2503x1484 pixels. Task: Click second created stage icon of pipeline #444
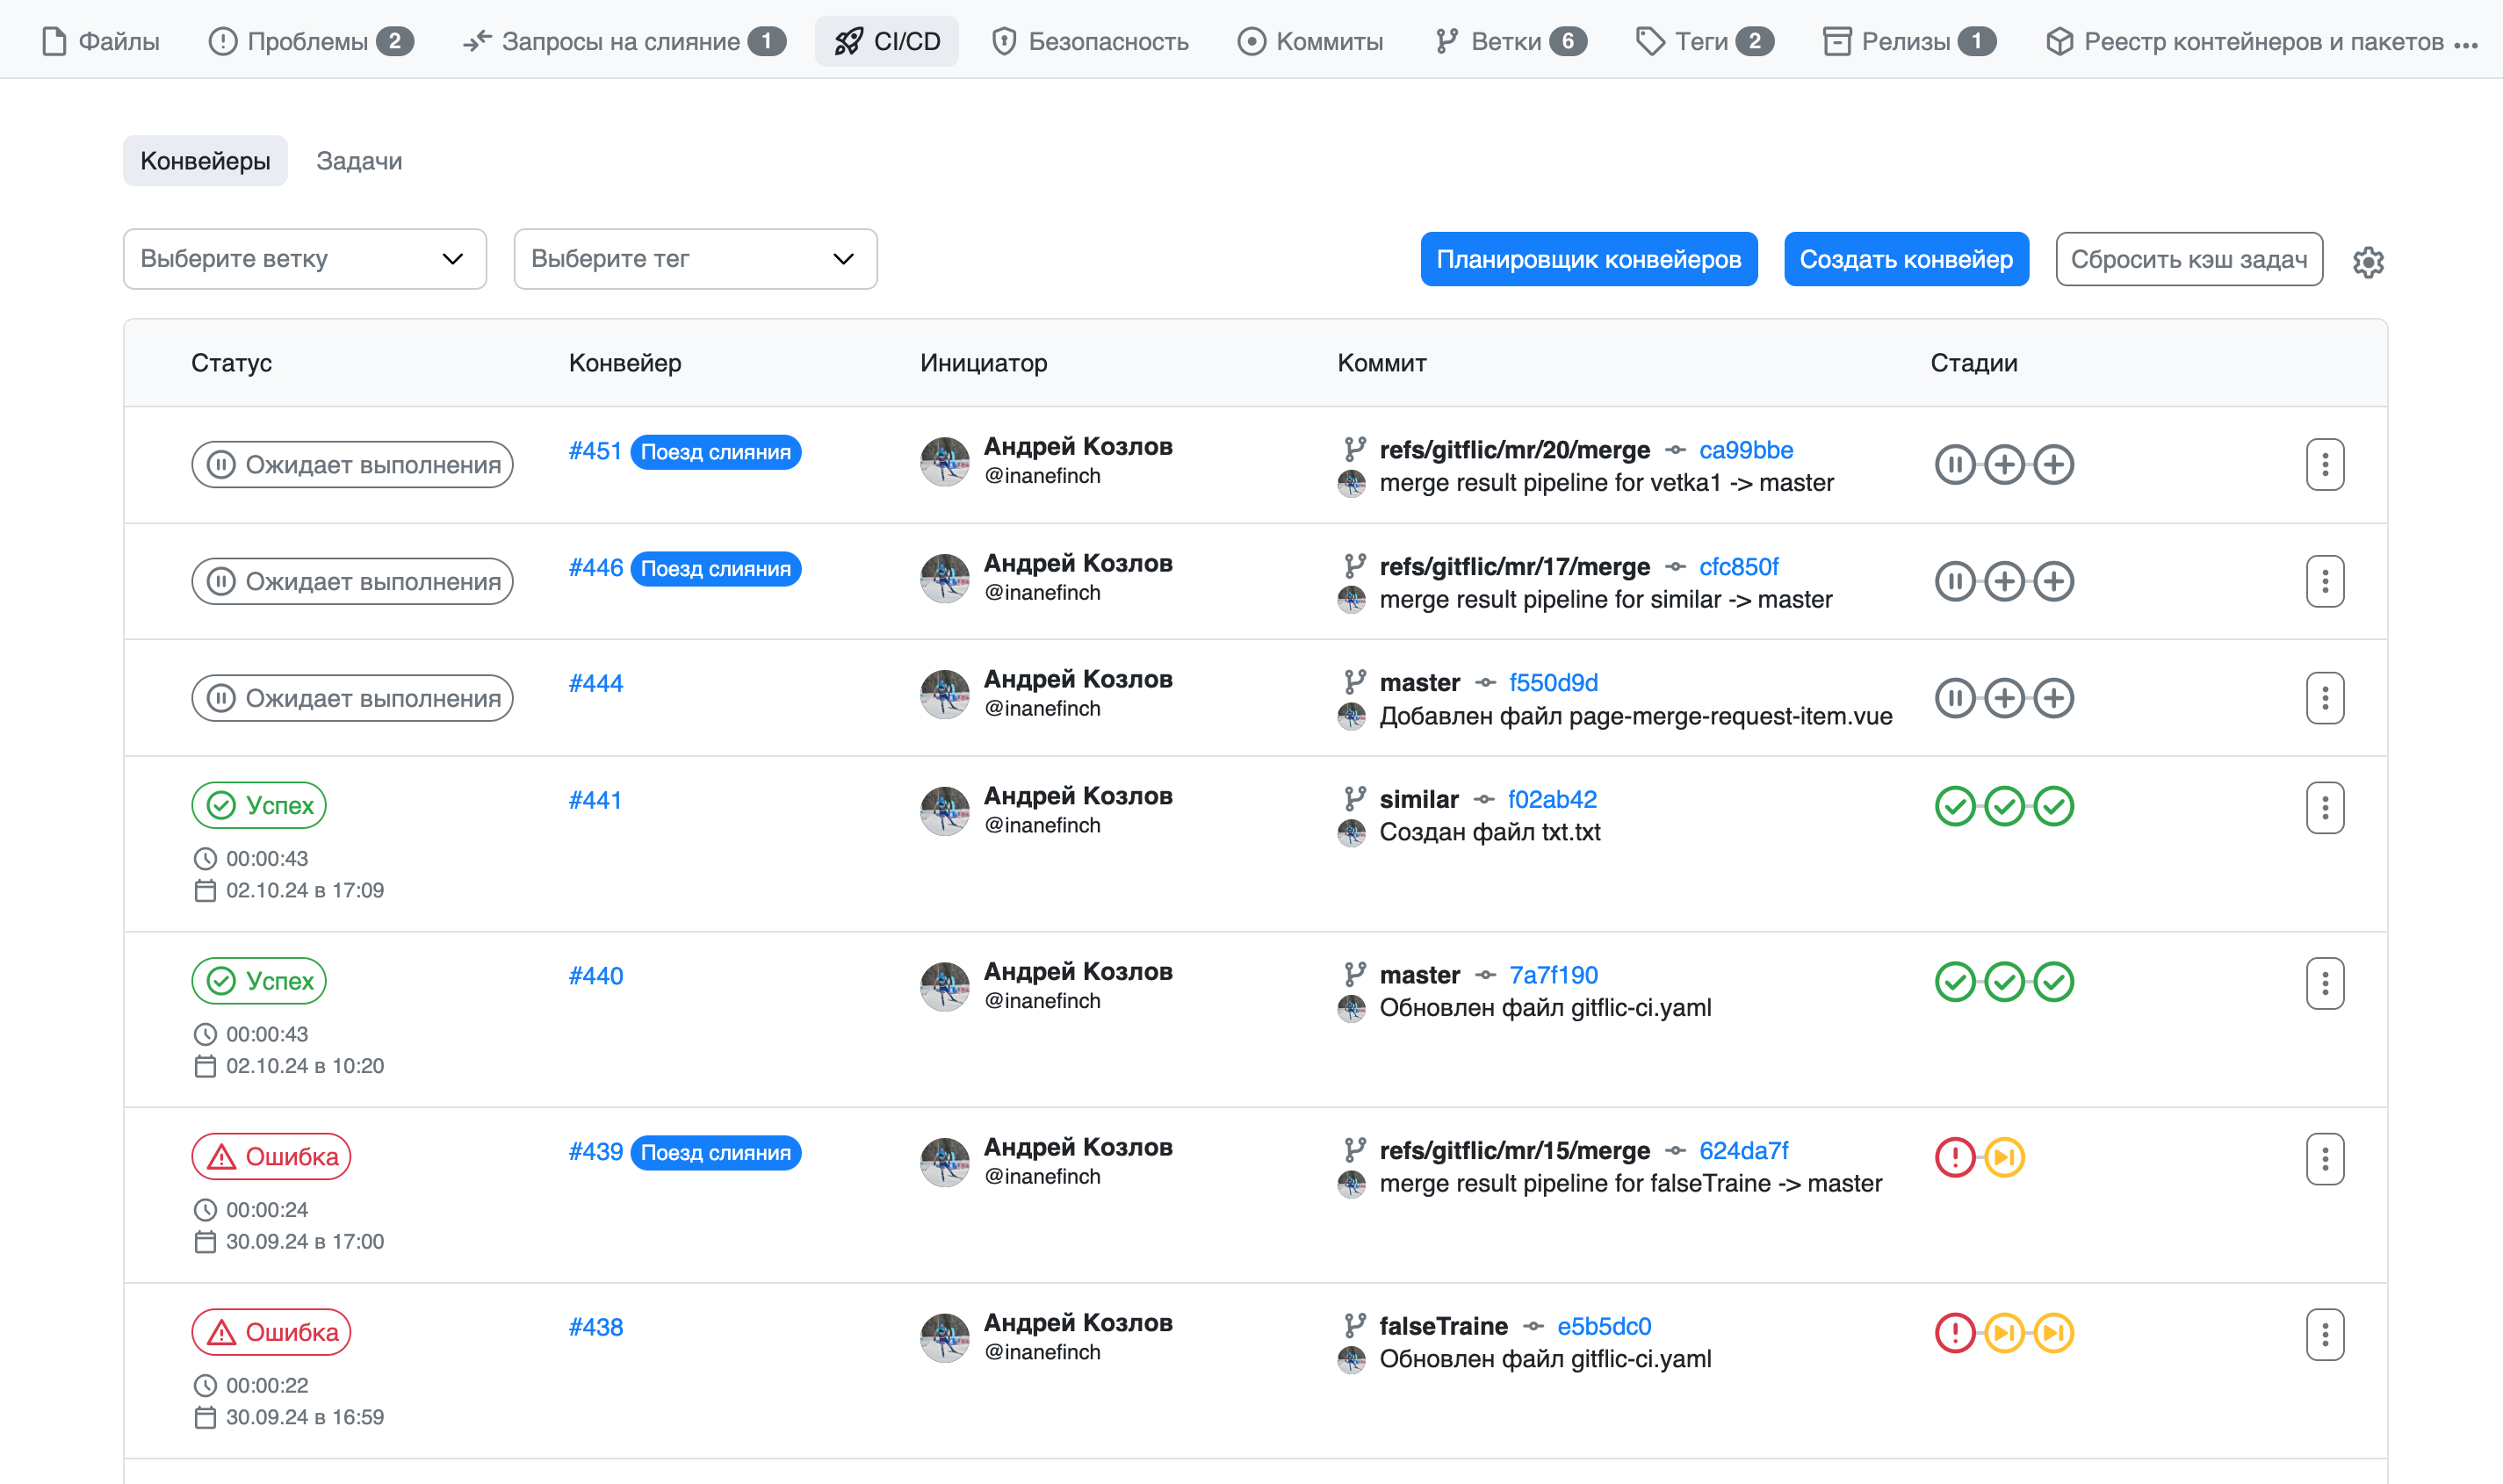pyautogui.click(x=2004, y=698)
